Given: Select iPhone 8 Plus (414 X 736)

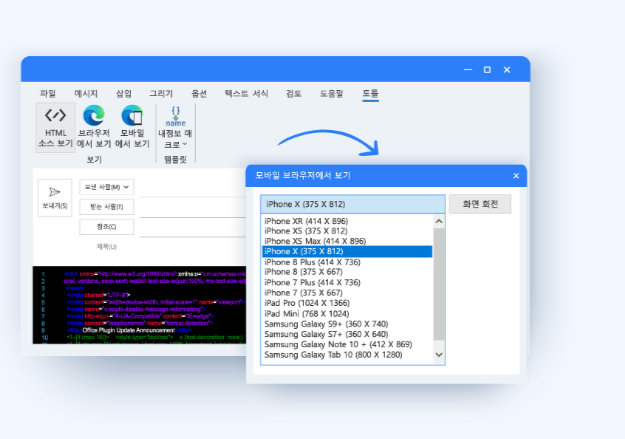Looking at the screenshot, I should point(312,262).
